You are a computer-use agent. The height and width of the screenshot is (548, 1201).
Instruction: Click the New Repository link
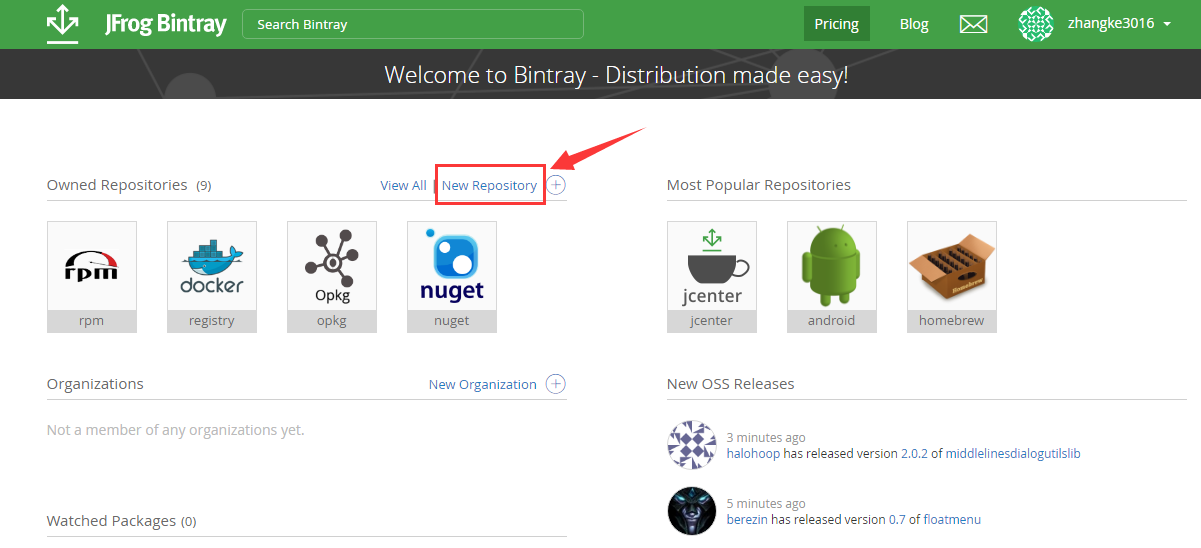(489, 185)
